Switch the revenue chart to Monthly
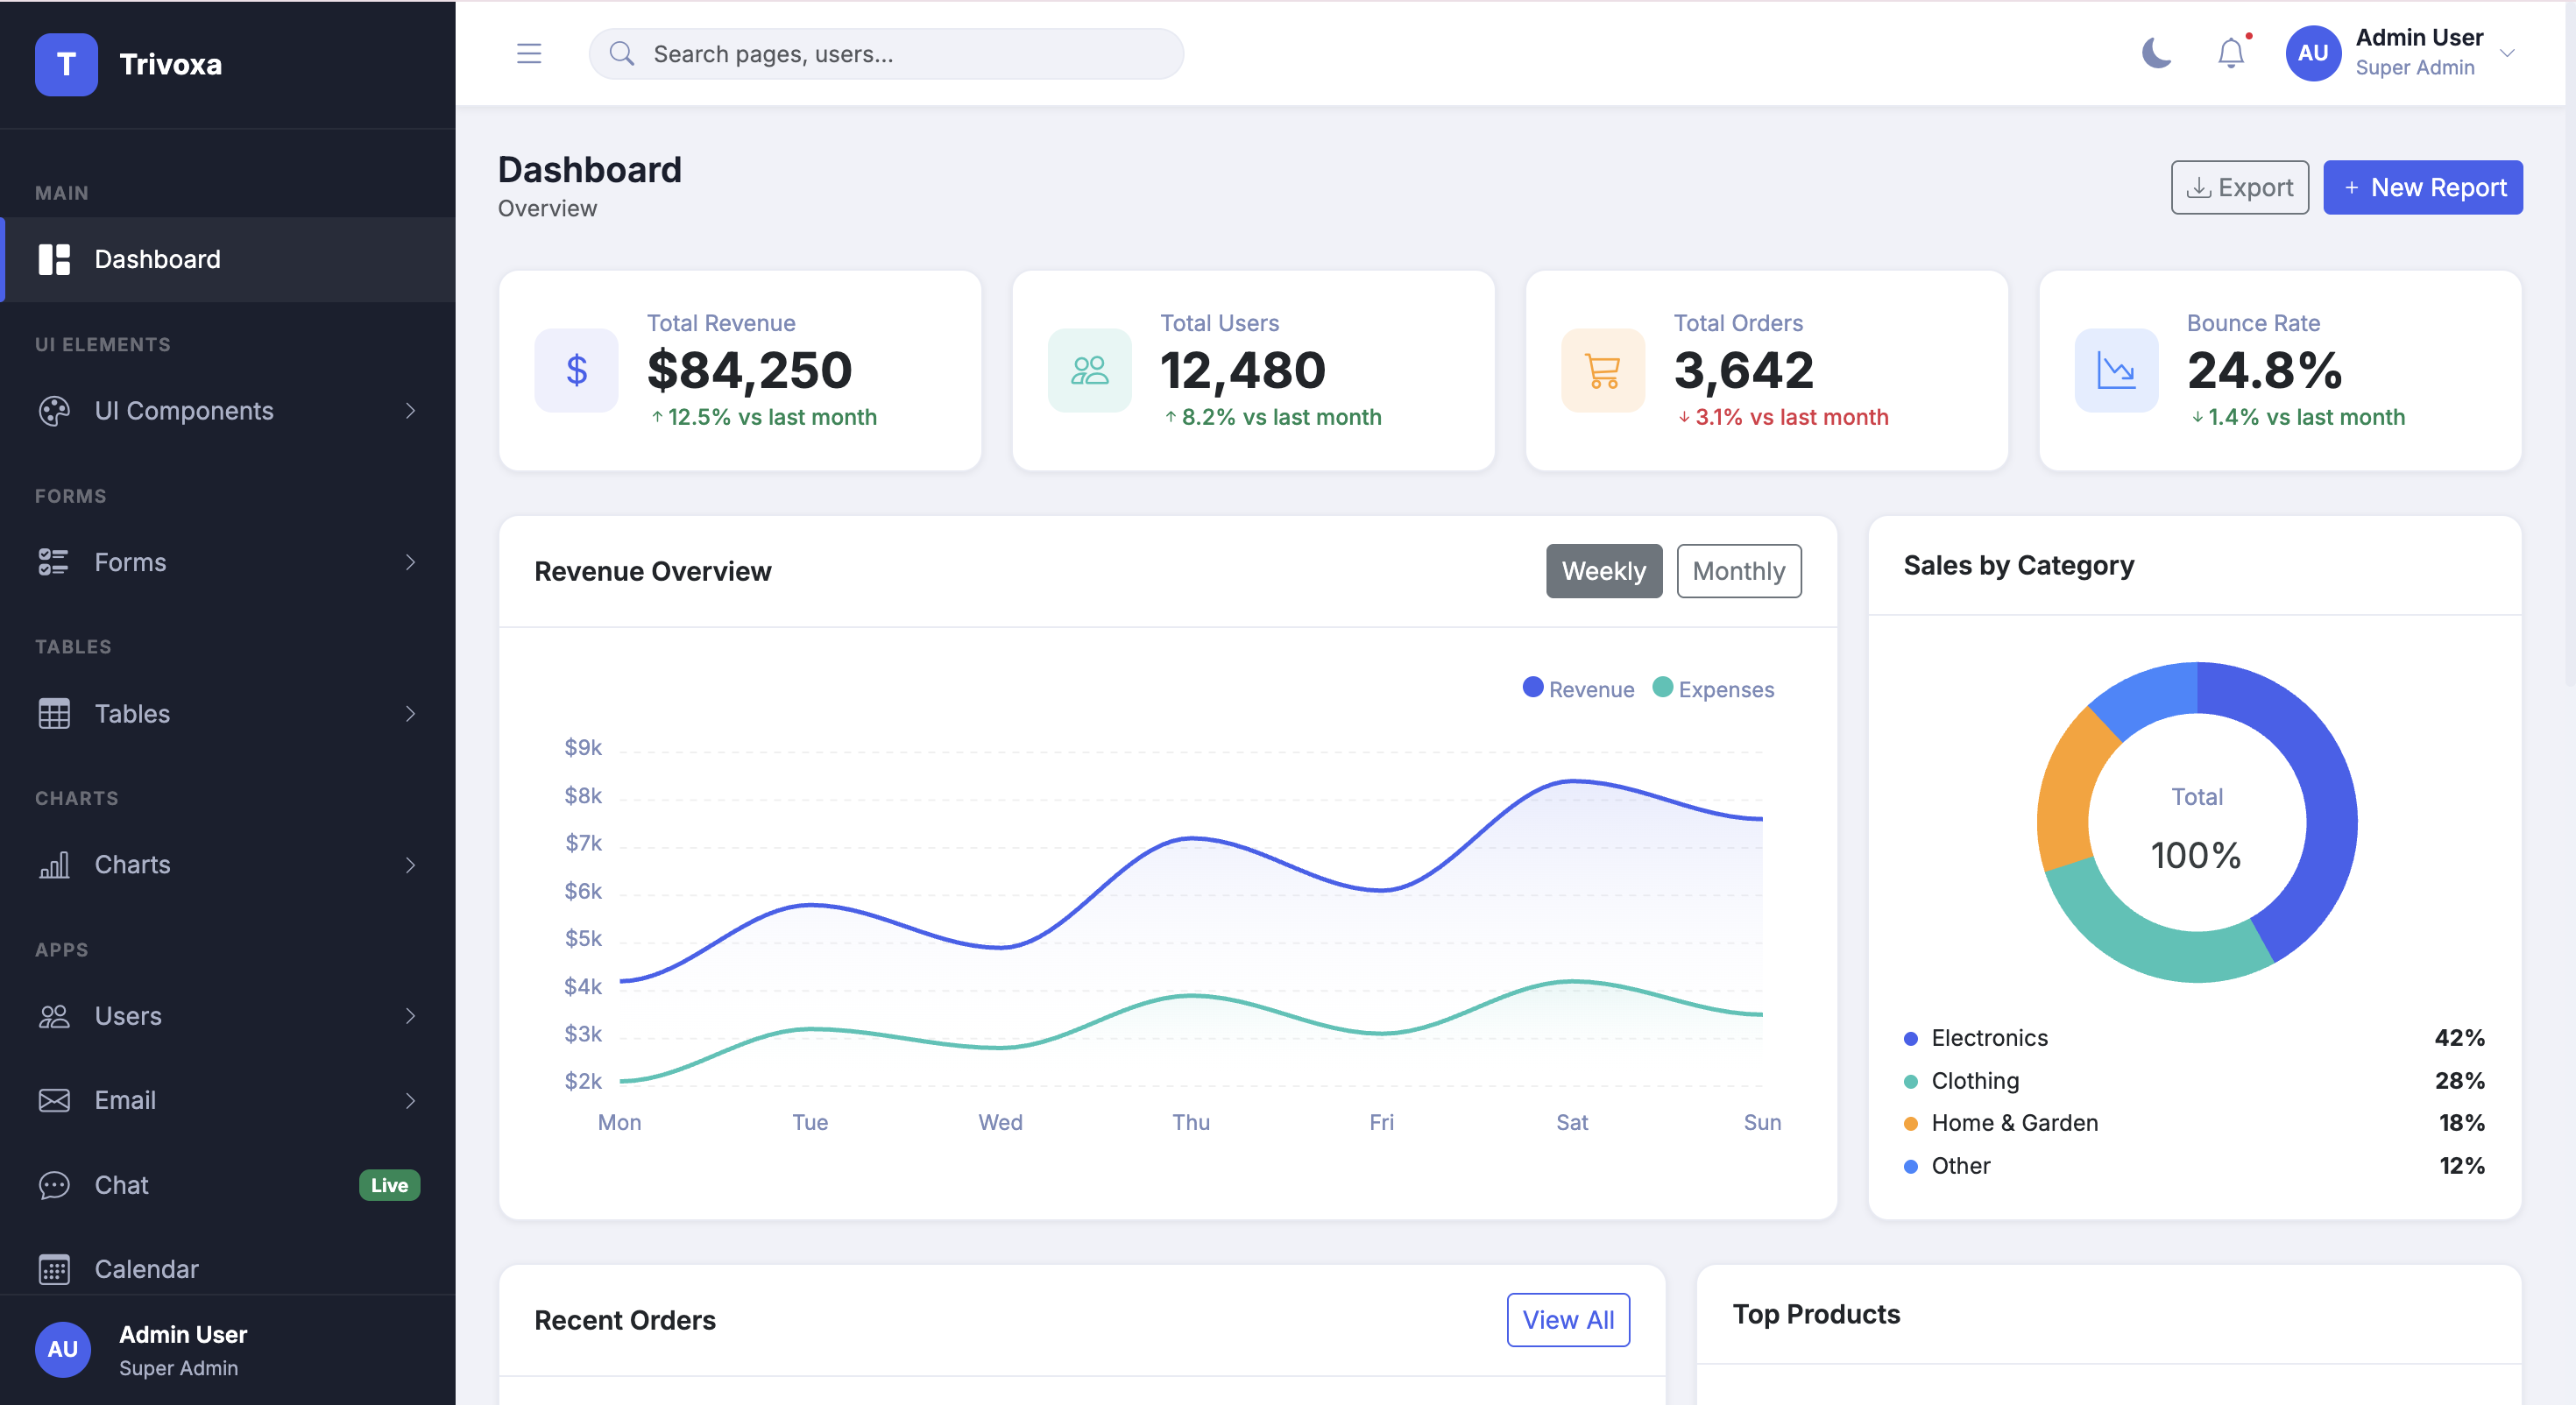2576x1405 pixels. click(1739, 571)
